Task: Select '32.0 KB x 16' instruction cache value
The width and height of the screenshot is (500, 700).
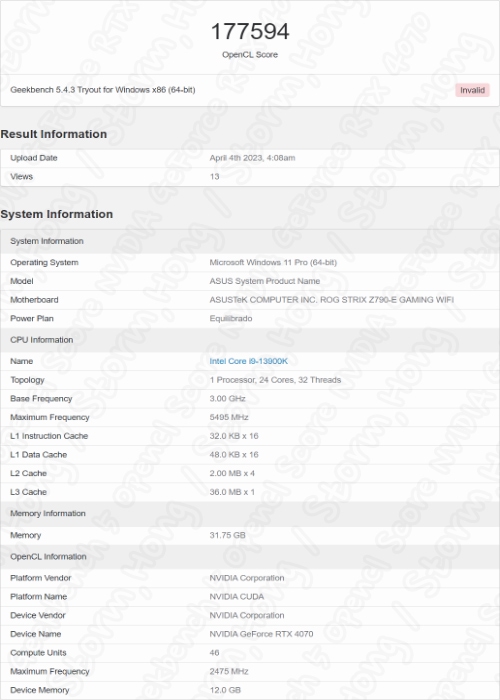Action: 234,436
